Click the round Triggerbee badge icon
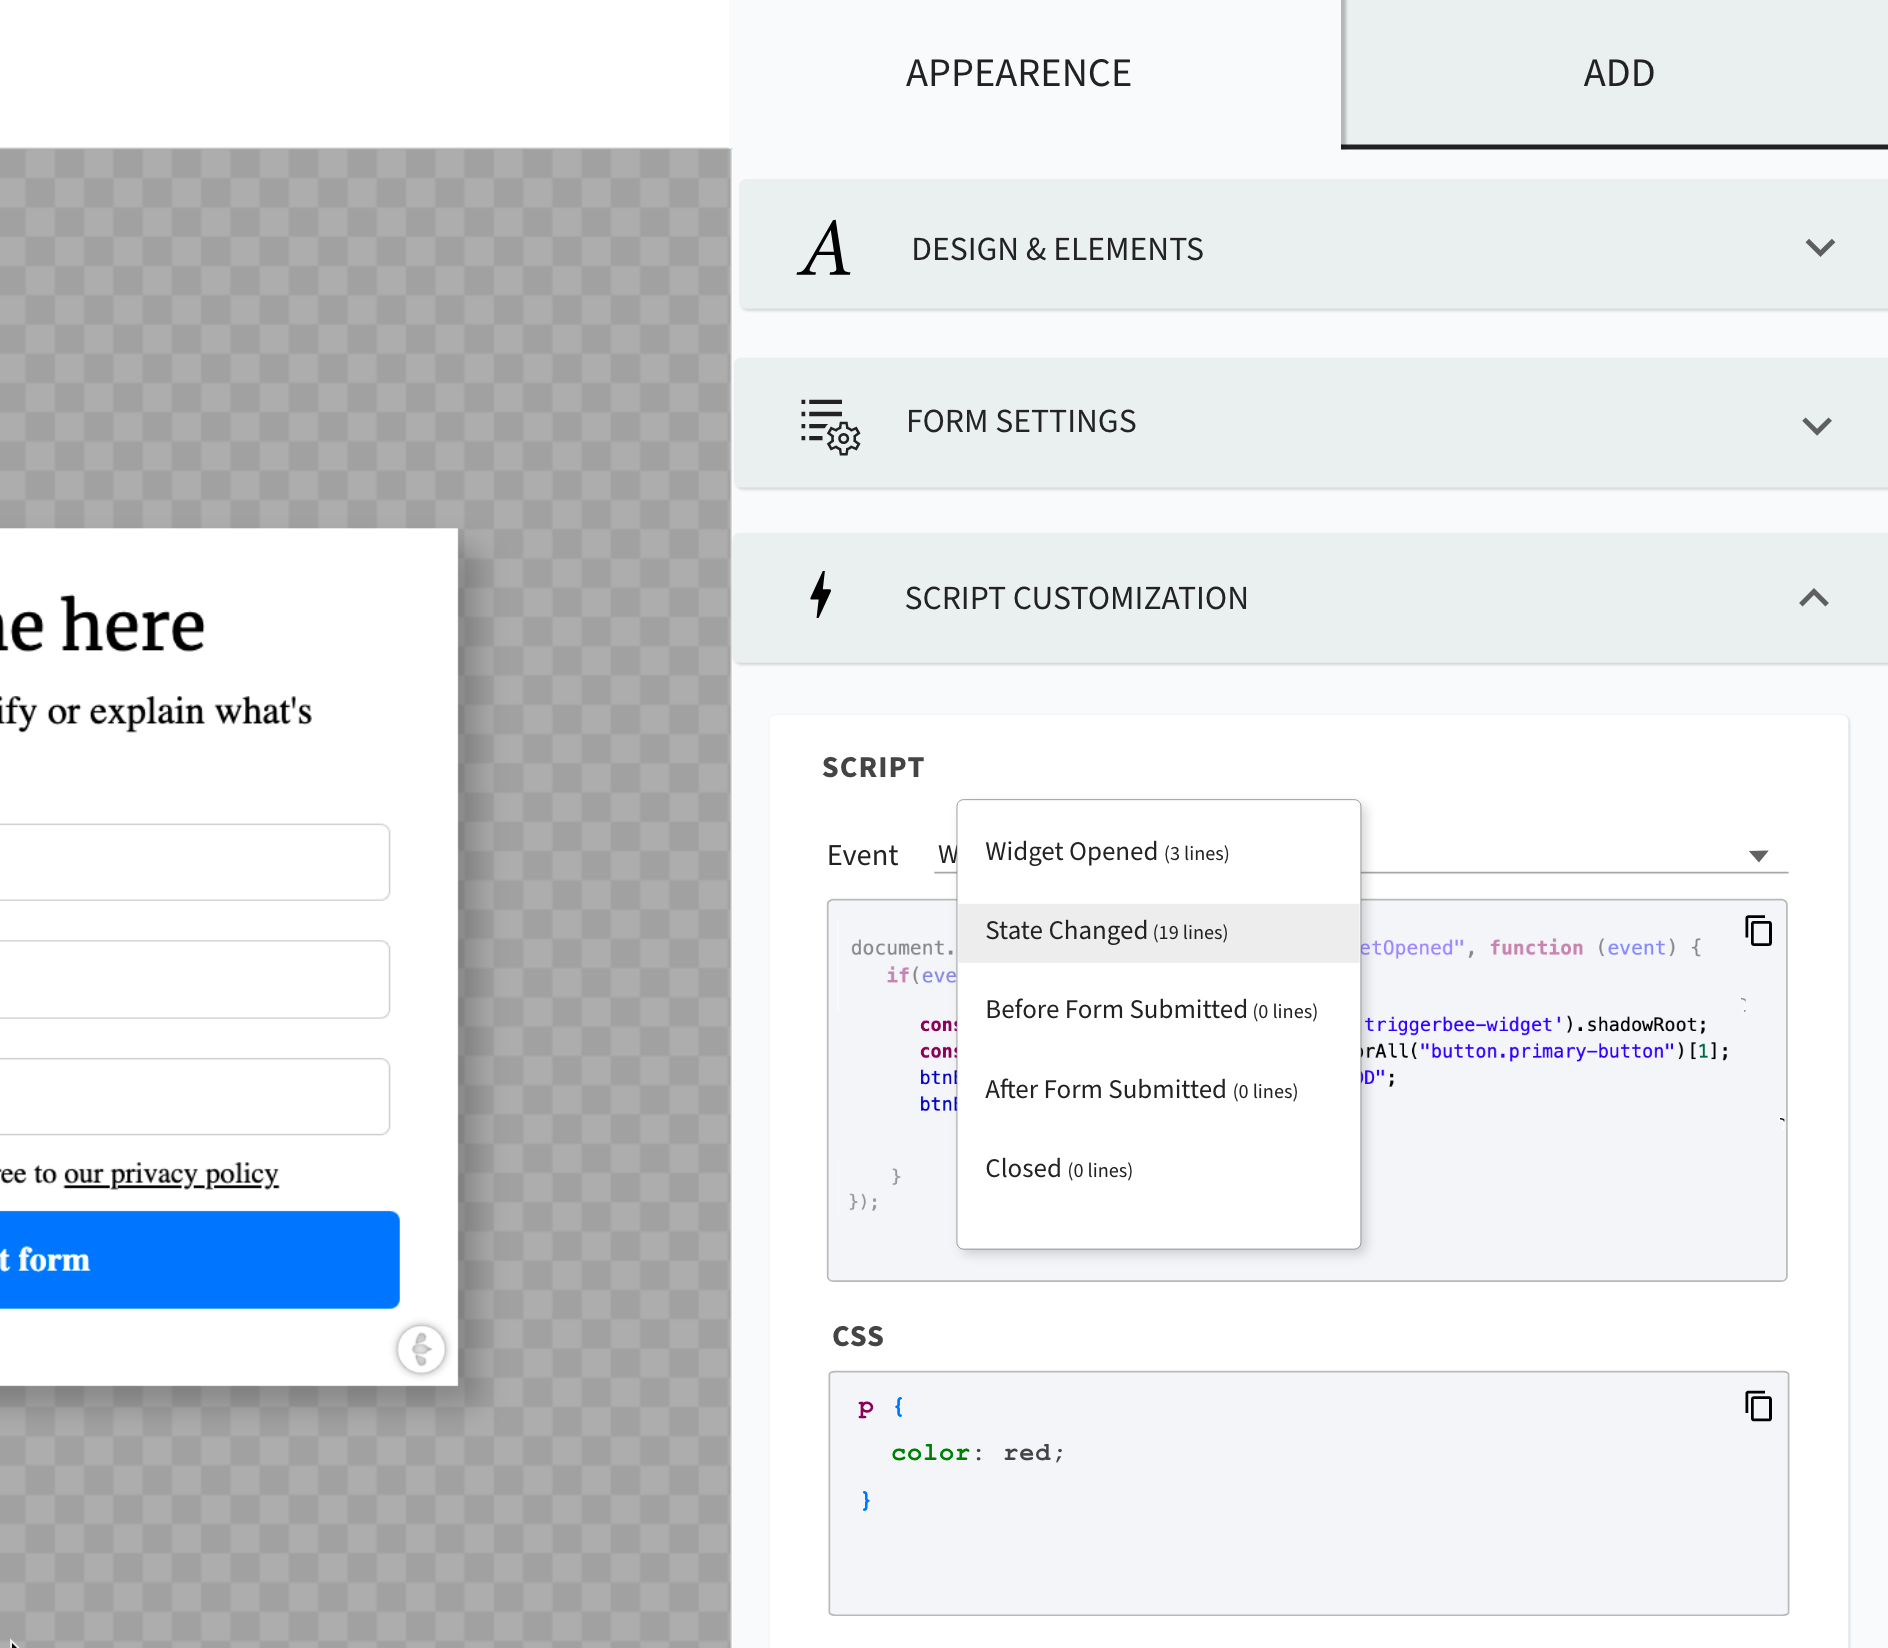The width and height of the screenshot is (1888, 1648). pos(421,1349)
